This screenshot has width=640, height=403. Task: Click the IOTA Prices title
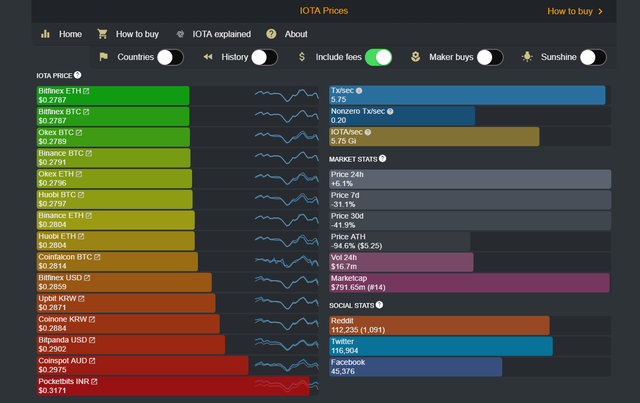tap(324, 11)
